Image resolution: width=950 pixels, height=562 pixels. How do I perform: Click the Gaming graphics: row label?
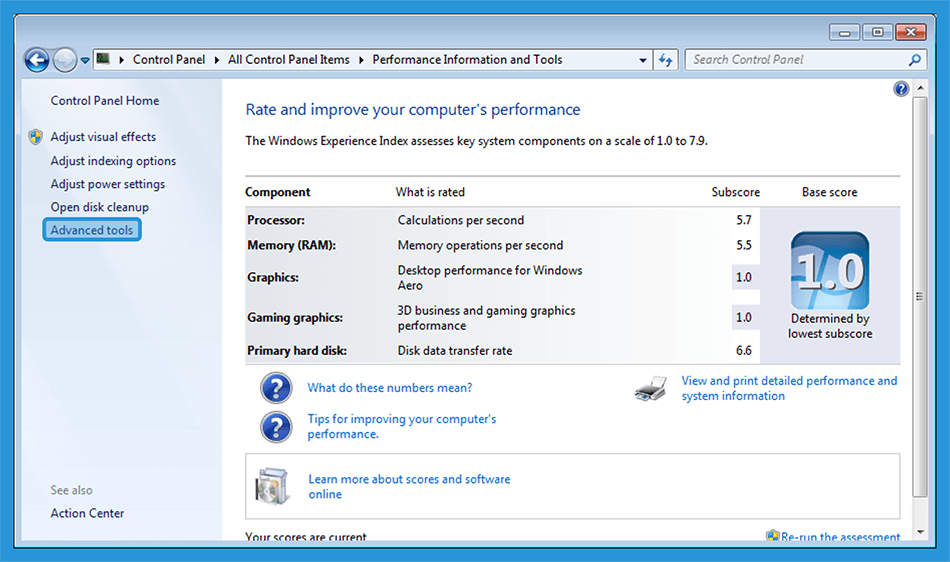click(x=294, y=317)
